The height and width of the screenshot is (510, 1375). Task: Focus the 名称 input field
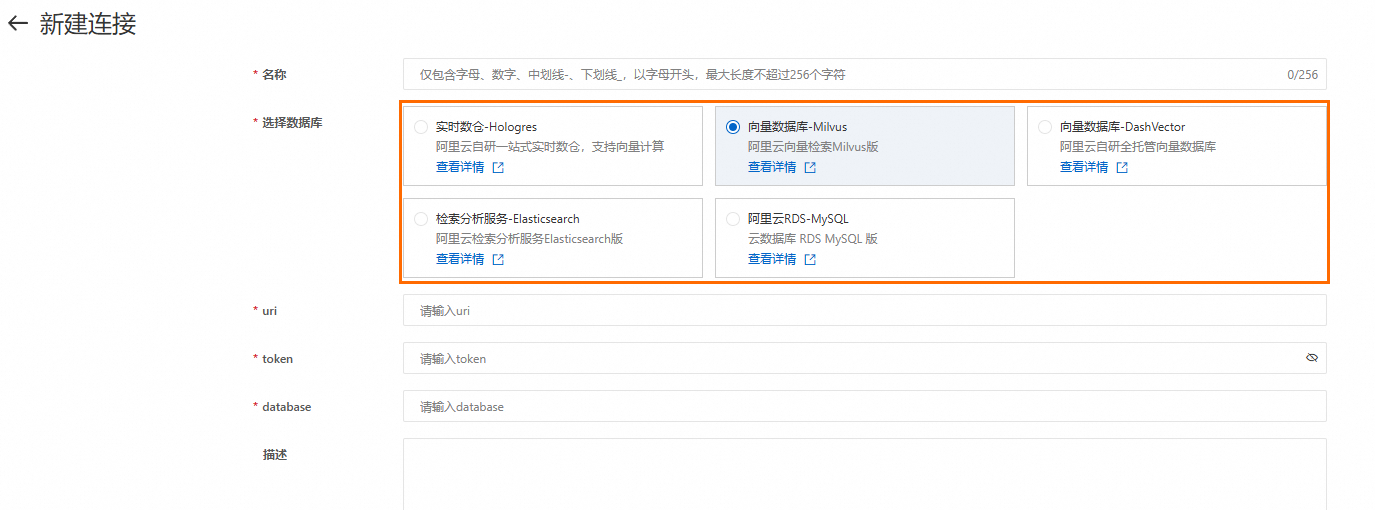[x=865, y=75]
